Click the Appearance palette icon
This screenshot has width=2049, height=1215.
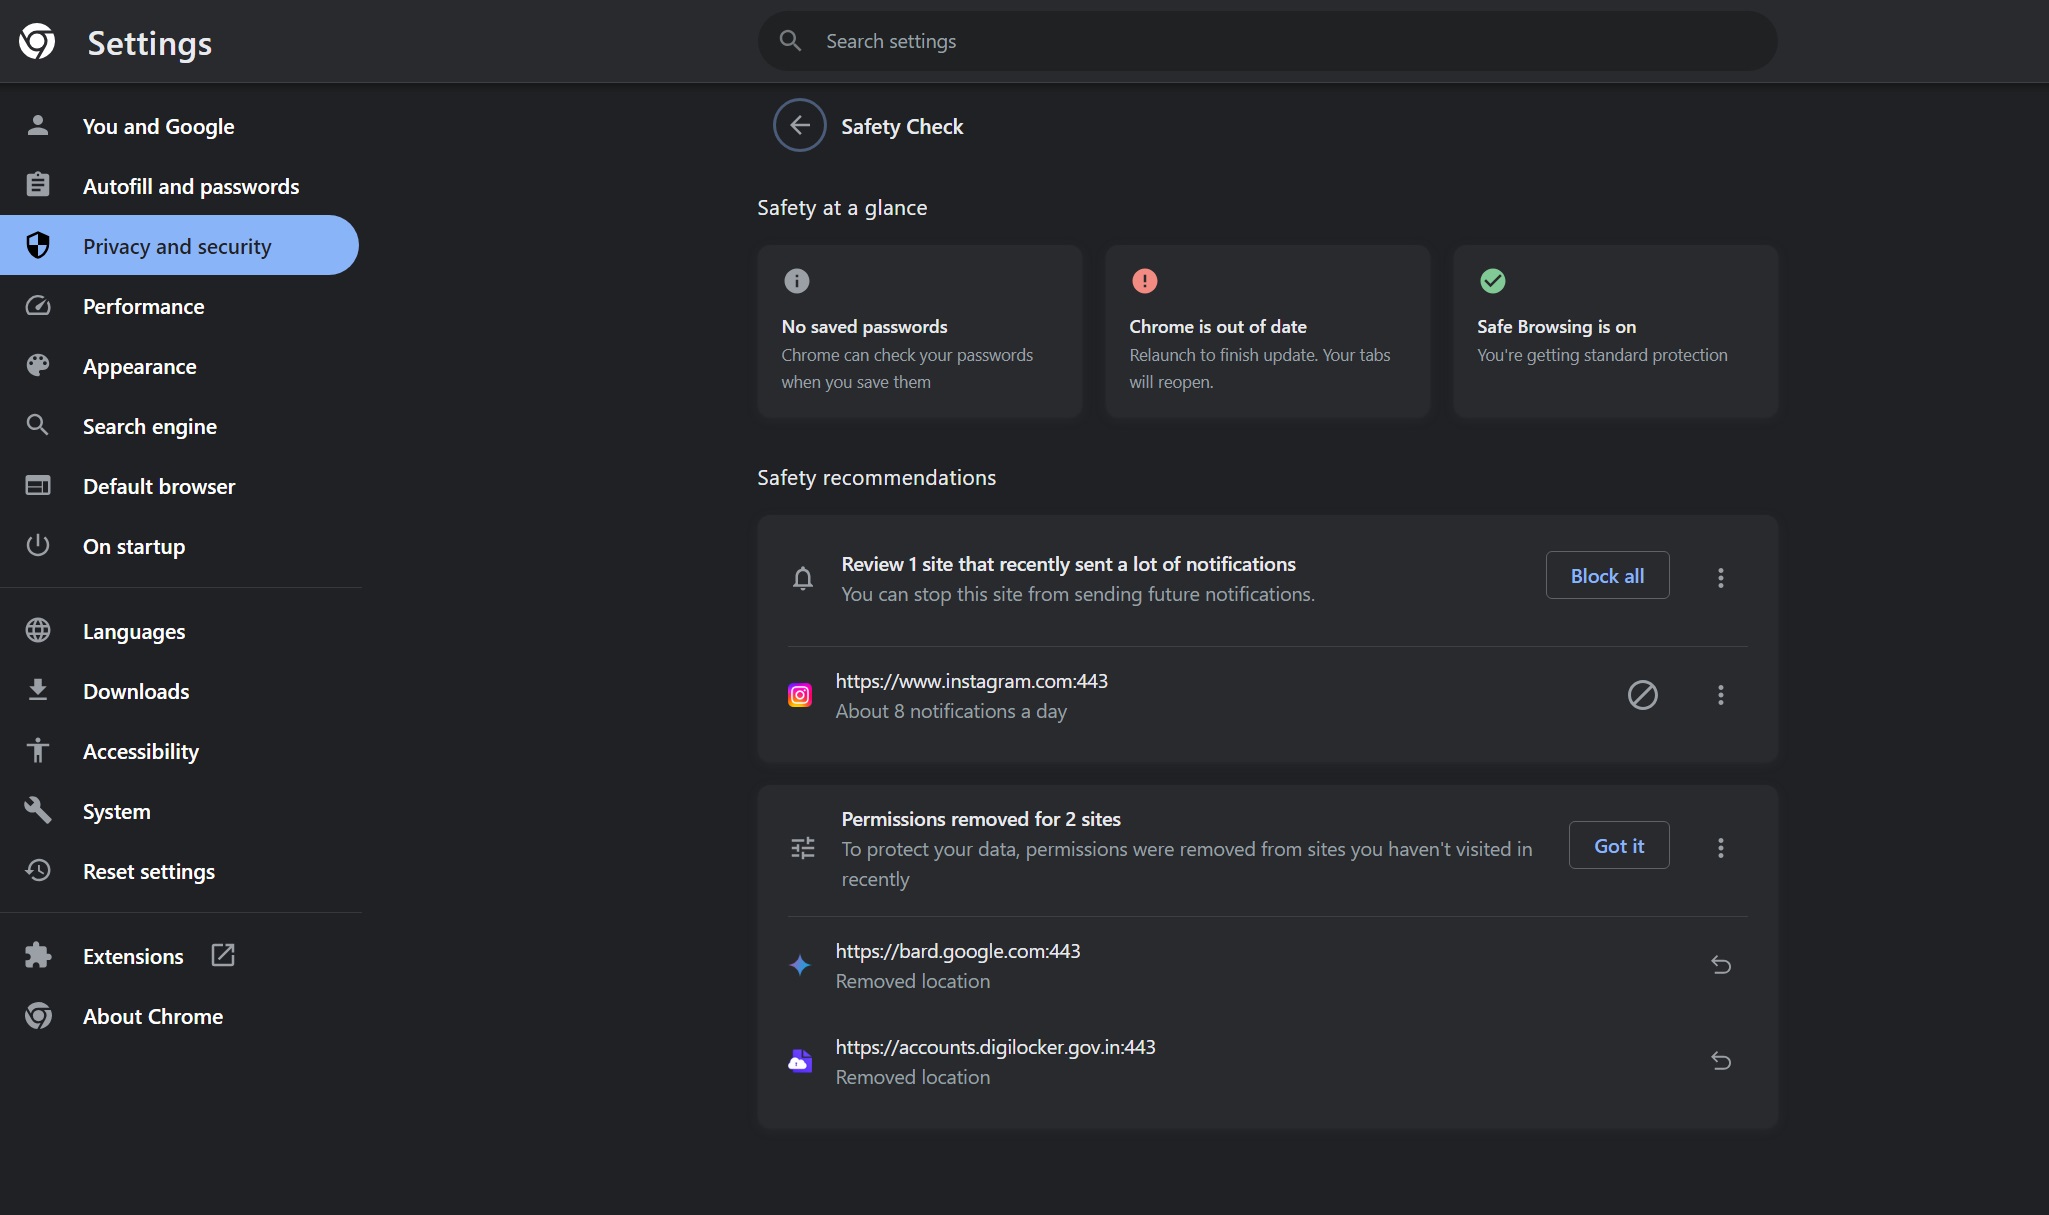click(x=38, y=366)
